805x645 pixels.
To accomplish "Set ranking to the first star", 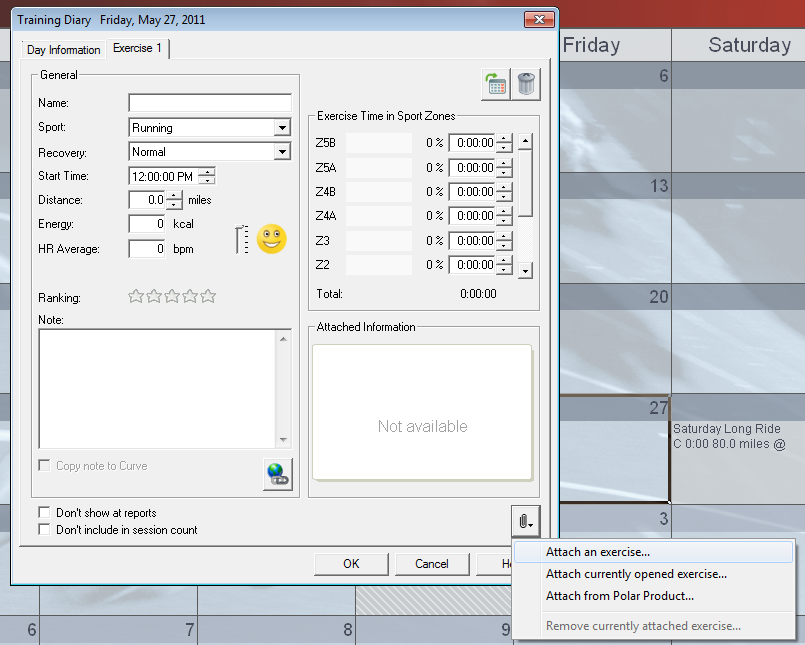I will [x=136, y=296].
